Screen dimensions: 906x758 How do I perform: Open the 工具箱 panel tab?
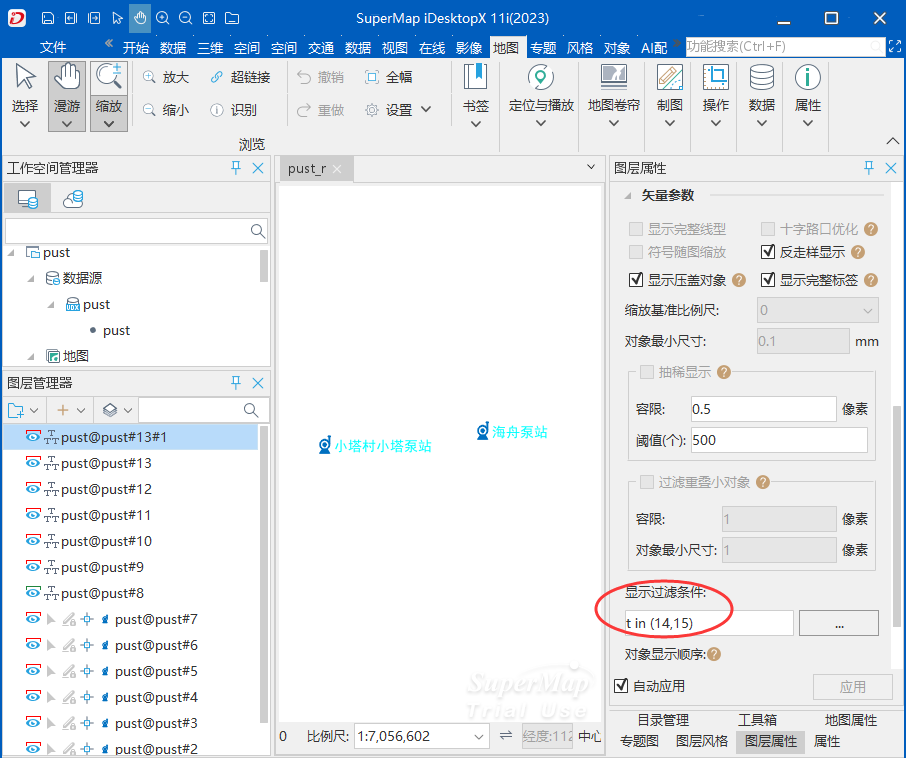(758, 720)
